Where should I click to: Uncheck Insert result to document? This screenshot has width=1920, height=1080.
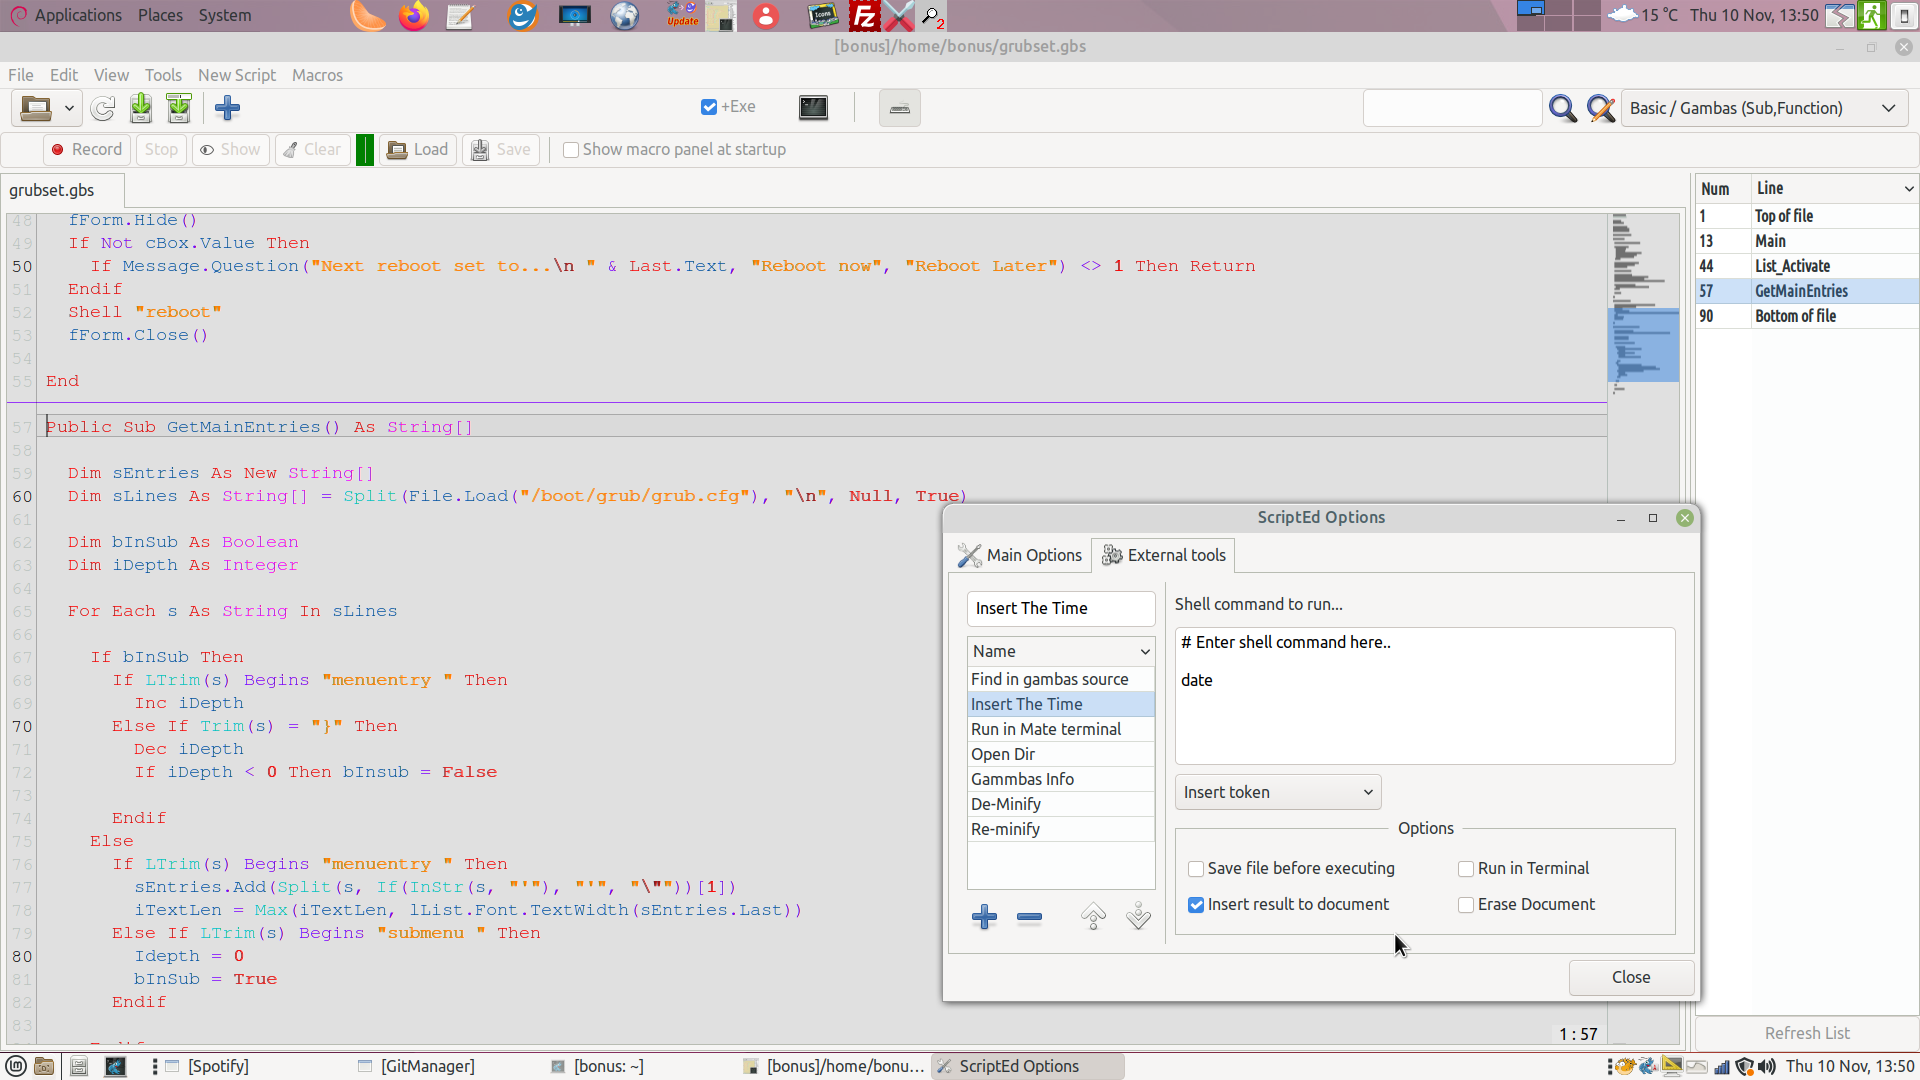coord(1196,905)
